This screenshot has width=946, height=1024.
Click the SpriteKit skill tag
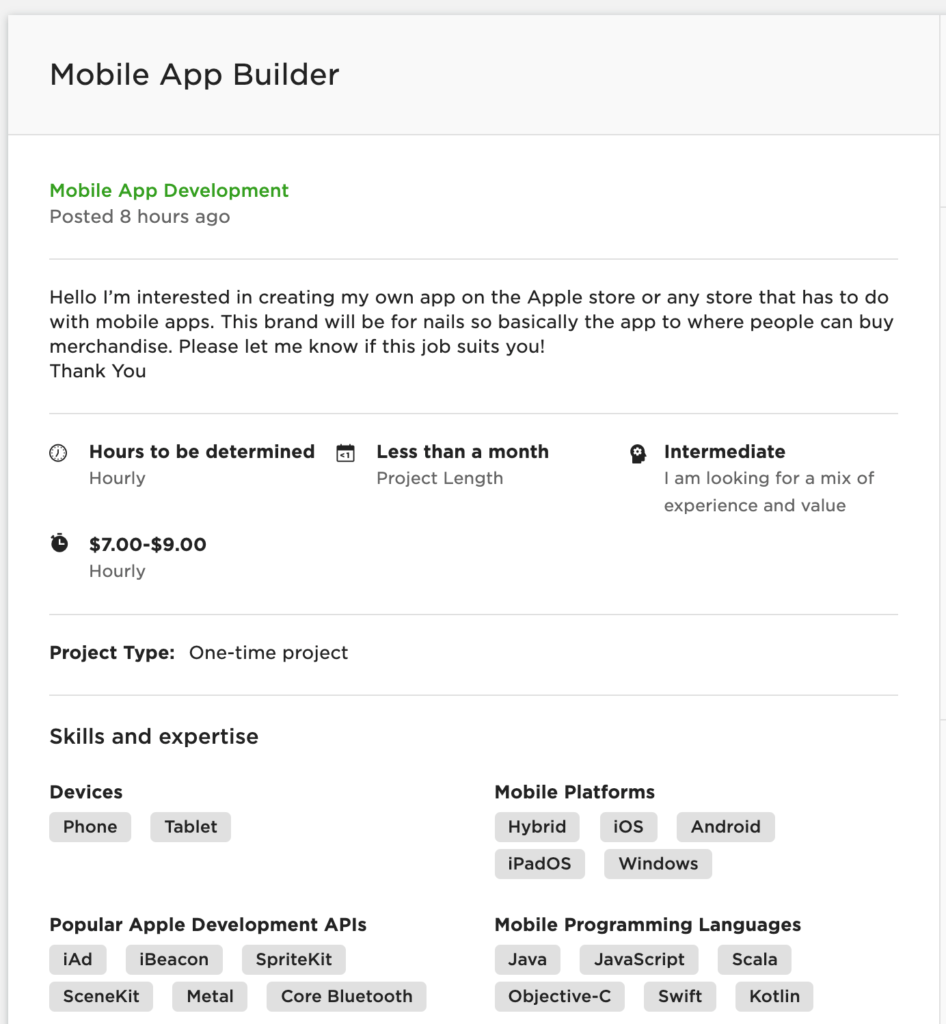294,960
